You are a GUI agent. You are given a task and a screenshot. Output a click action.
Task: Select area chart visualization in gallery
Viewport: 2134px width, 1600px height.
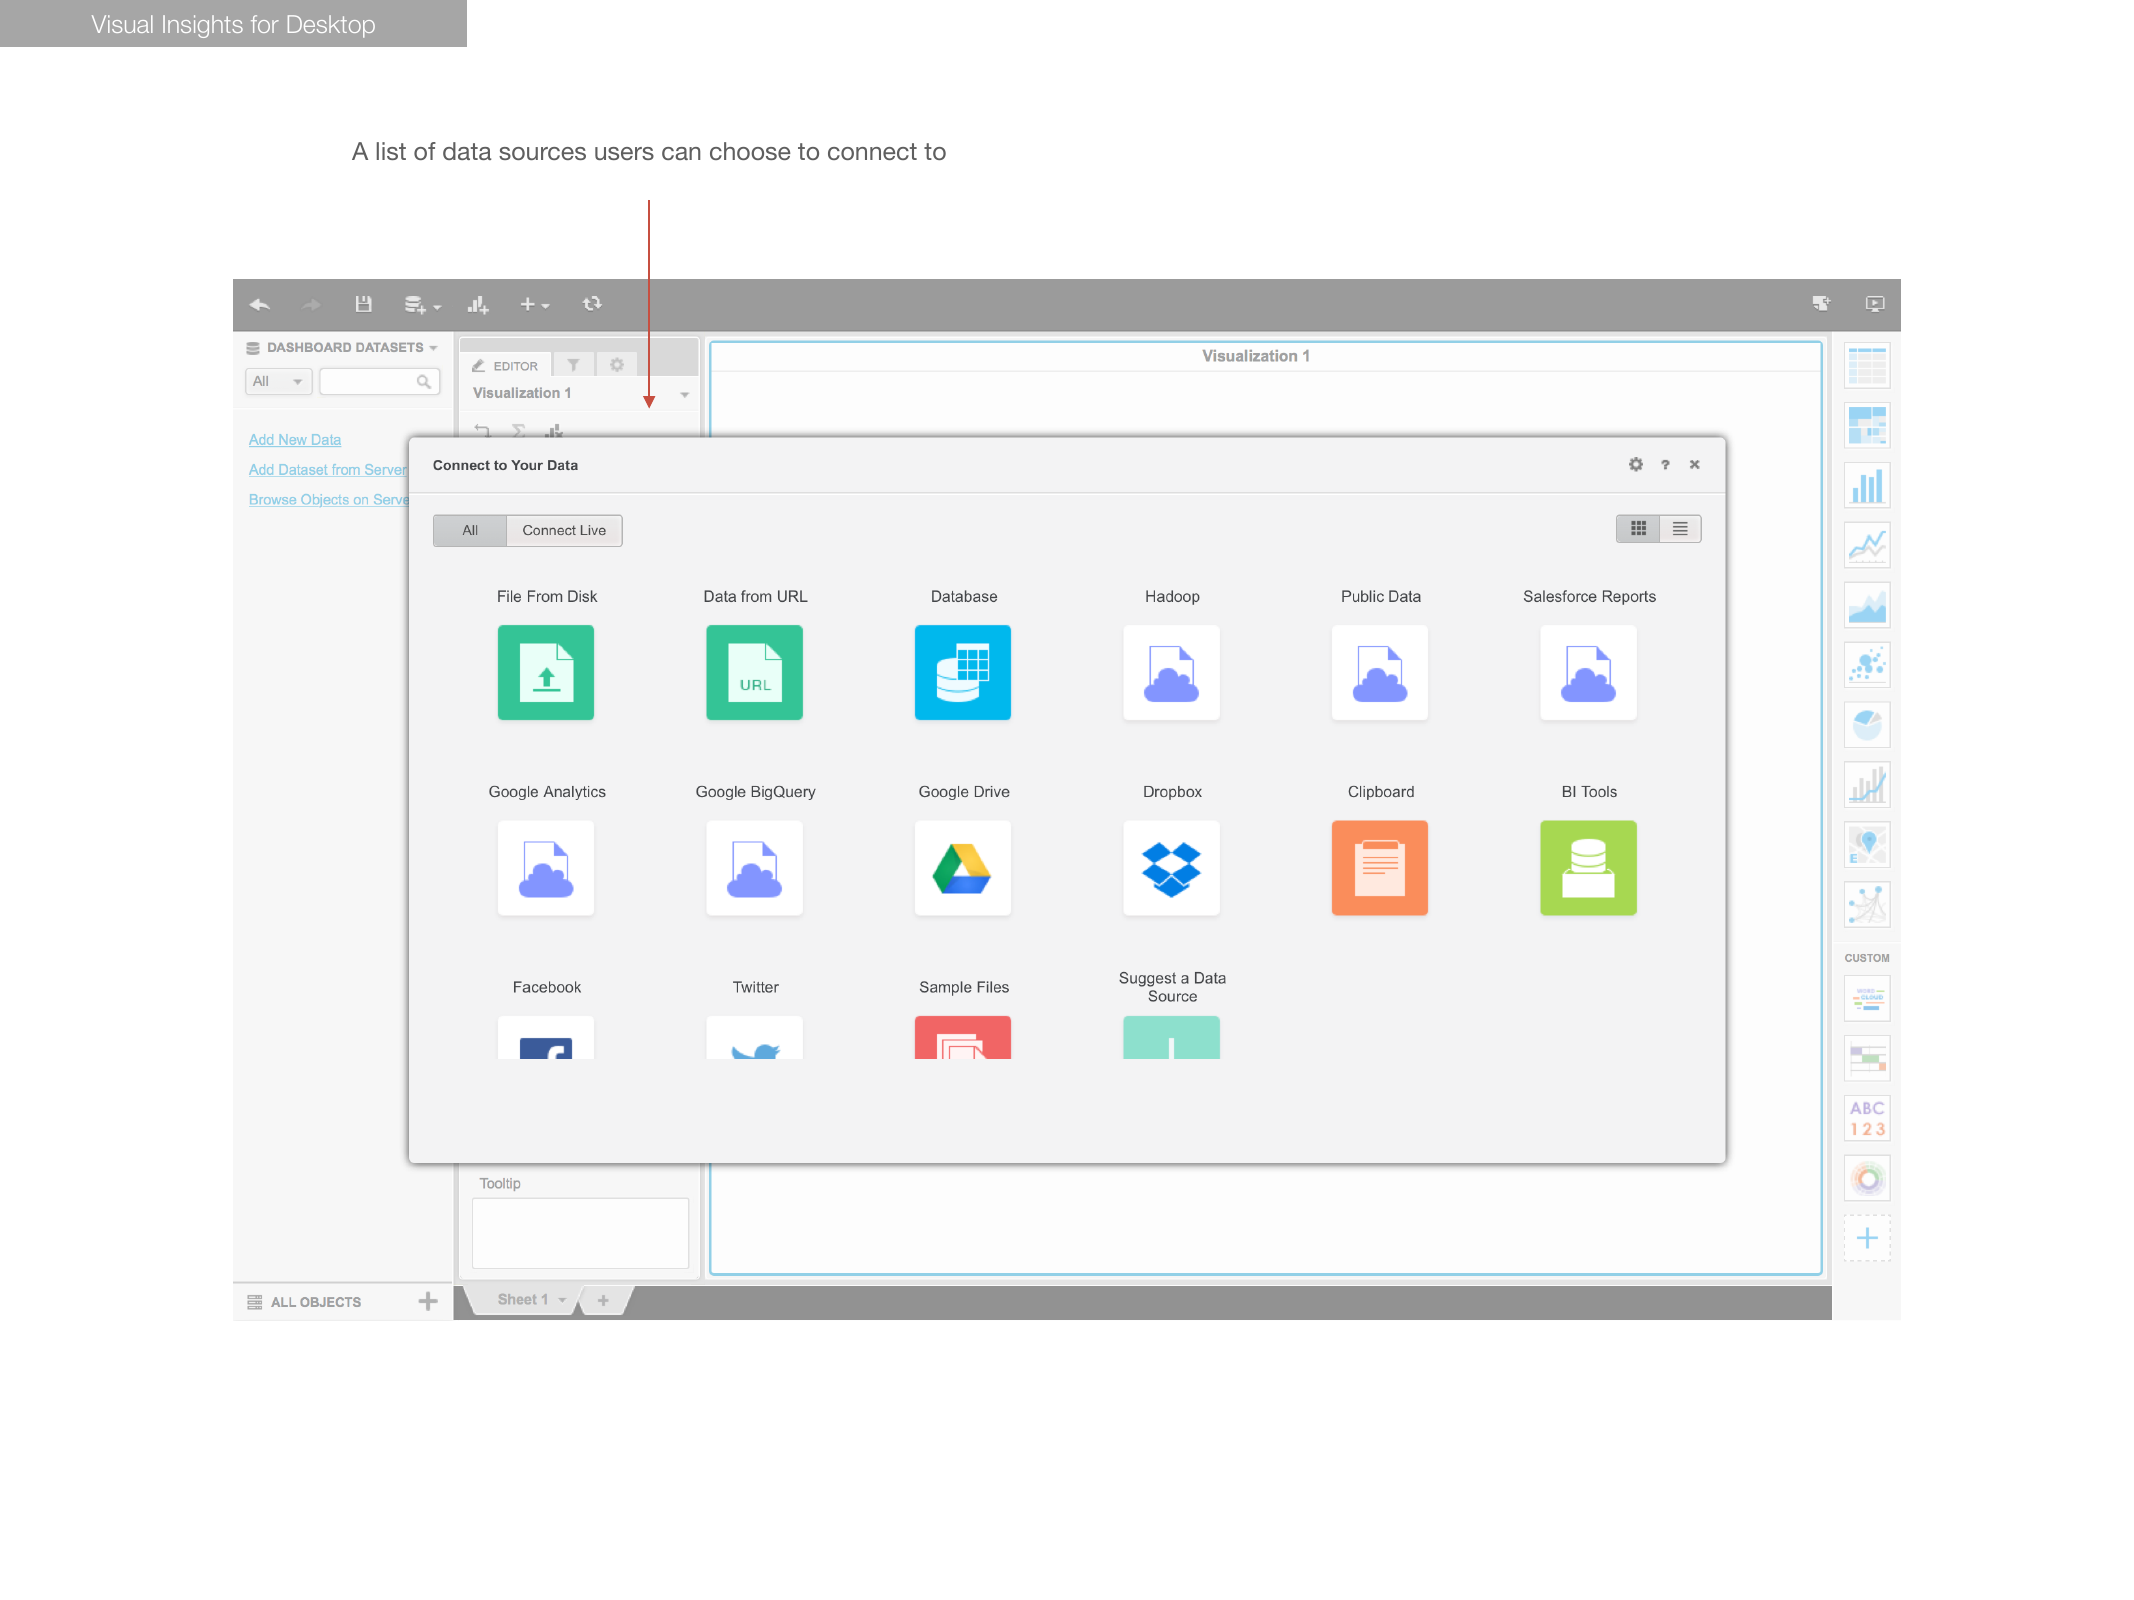coord(1867,606)
